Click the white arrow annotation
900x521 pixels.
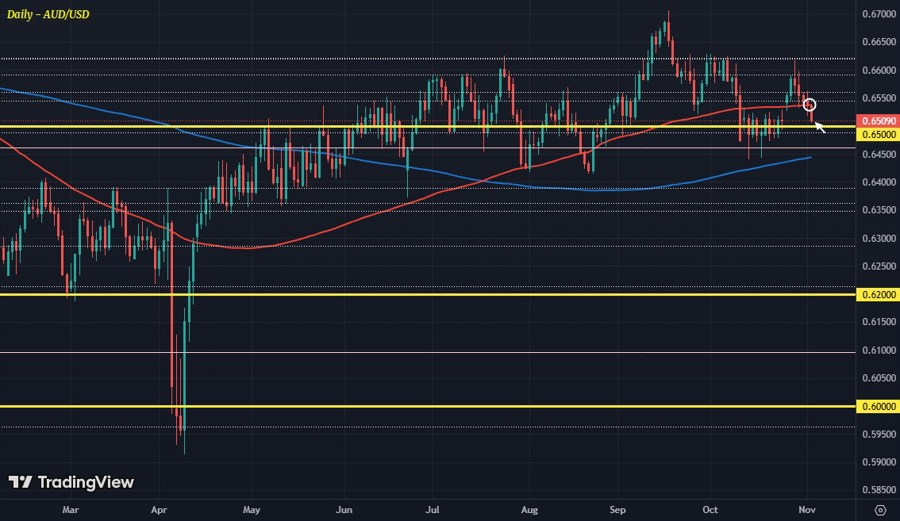click(818, 126)
